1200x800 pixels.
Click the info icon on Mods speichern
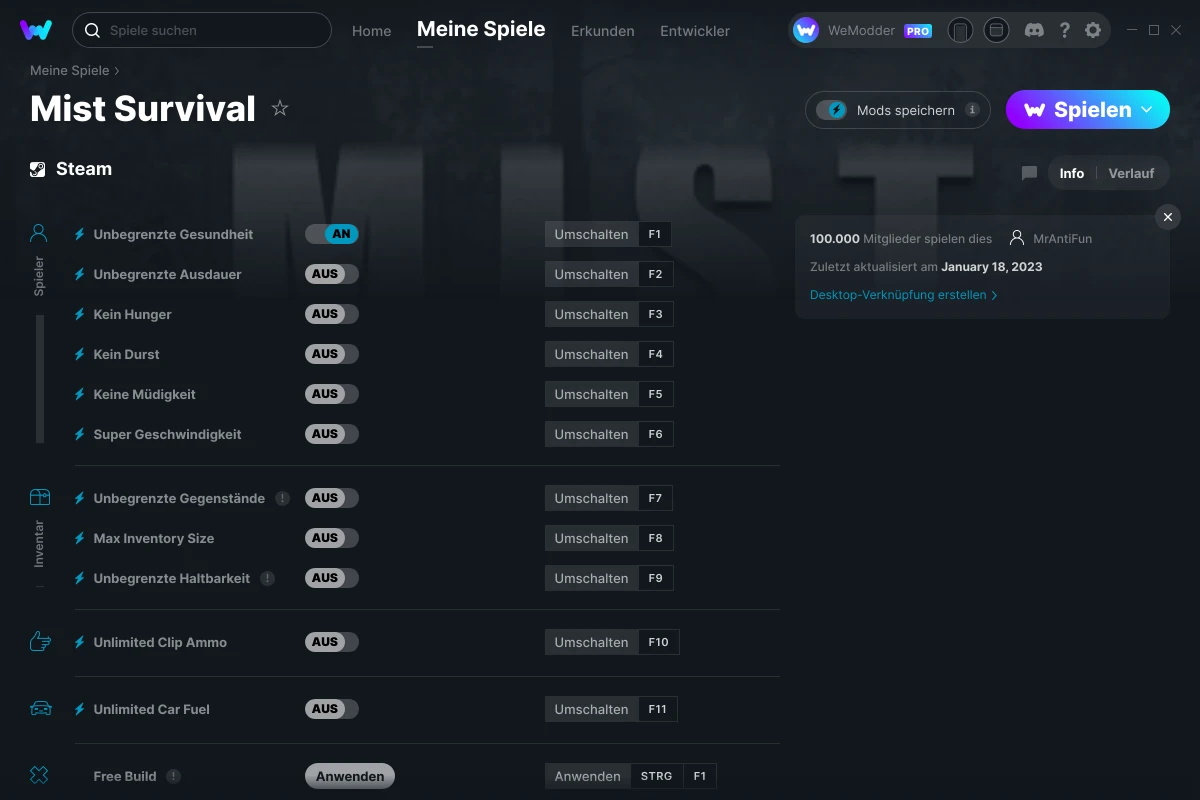(x=972, y=110)
